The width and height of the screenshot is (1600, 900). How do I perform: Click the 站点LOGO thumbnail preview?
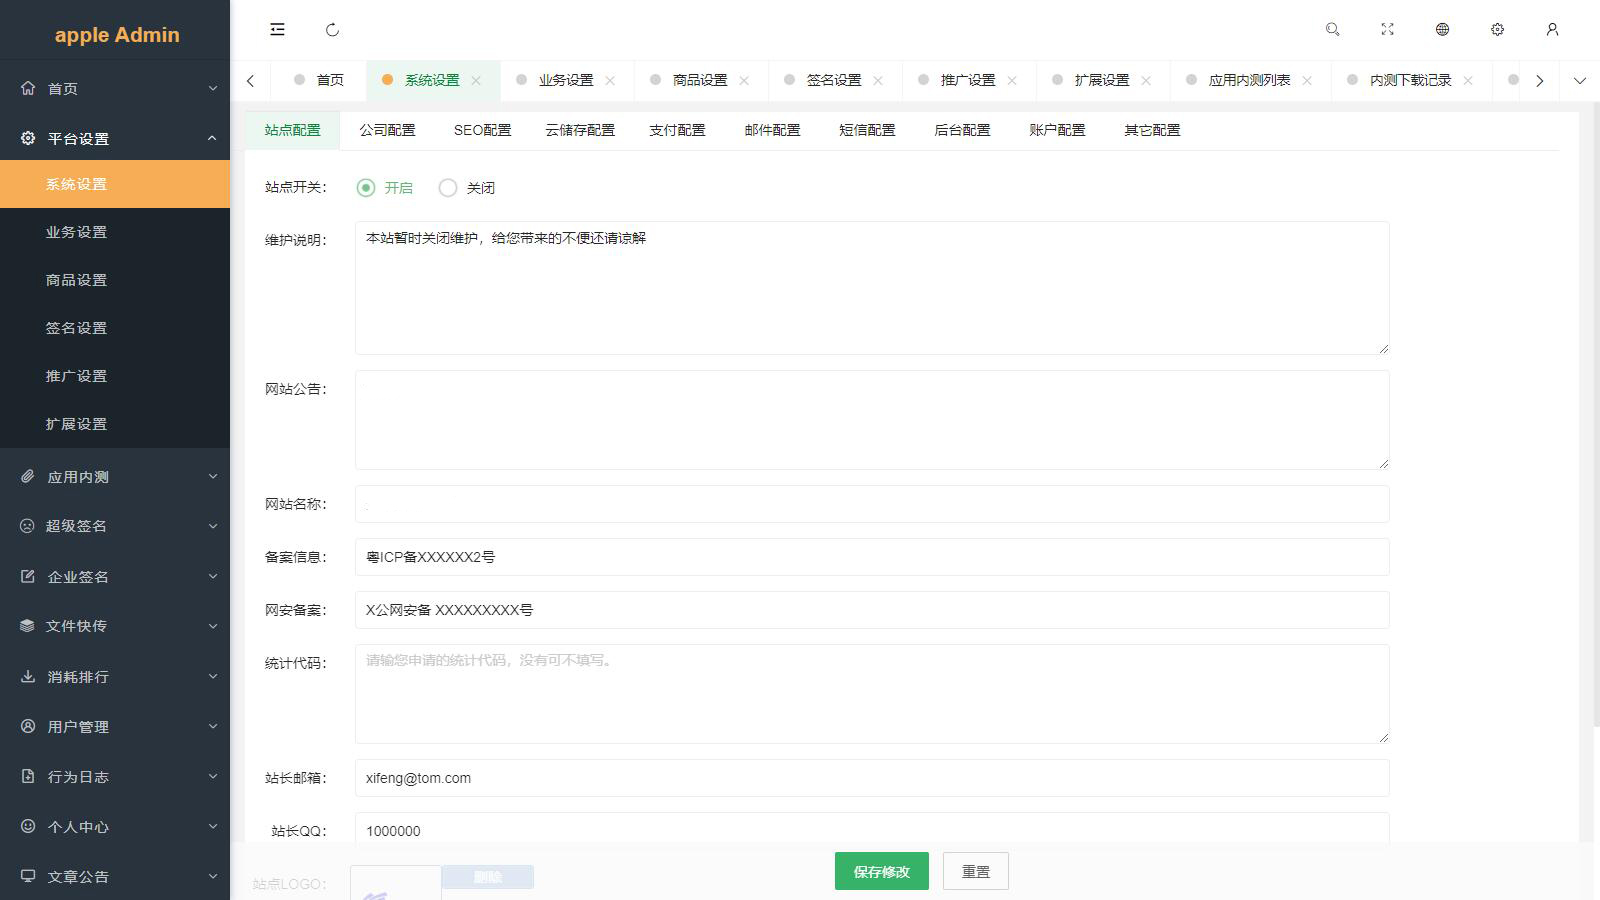394,883
